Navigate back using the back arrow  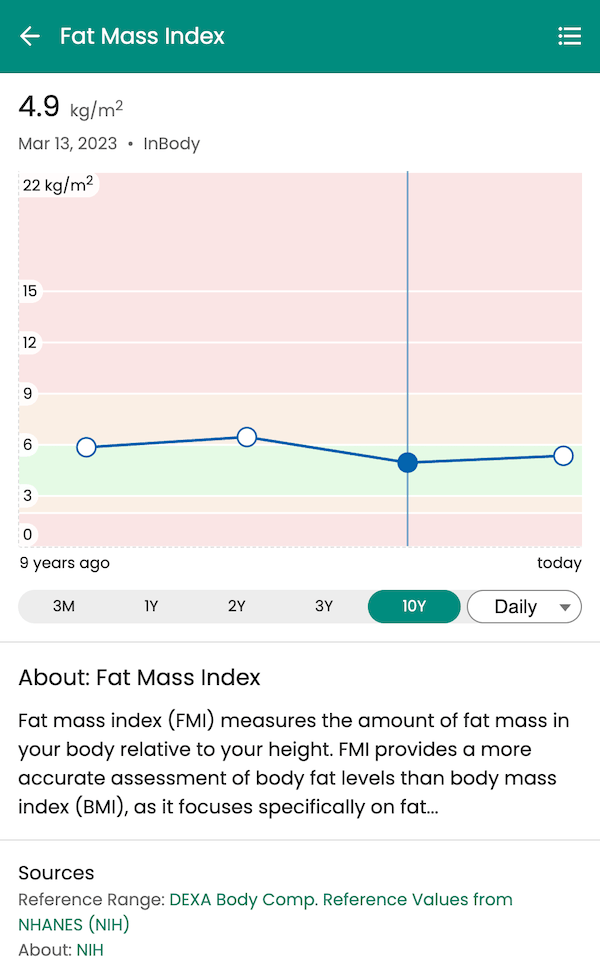[x=29, y=36]
